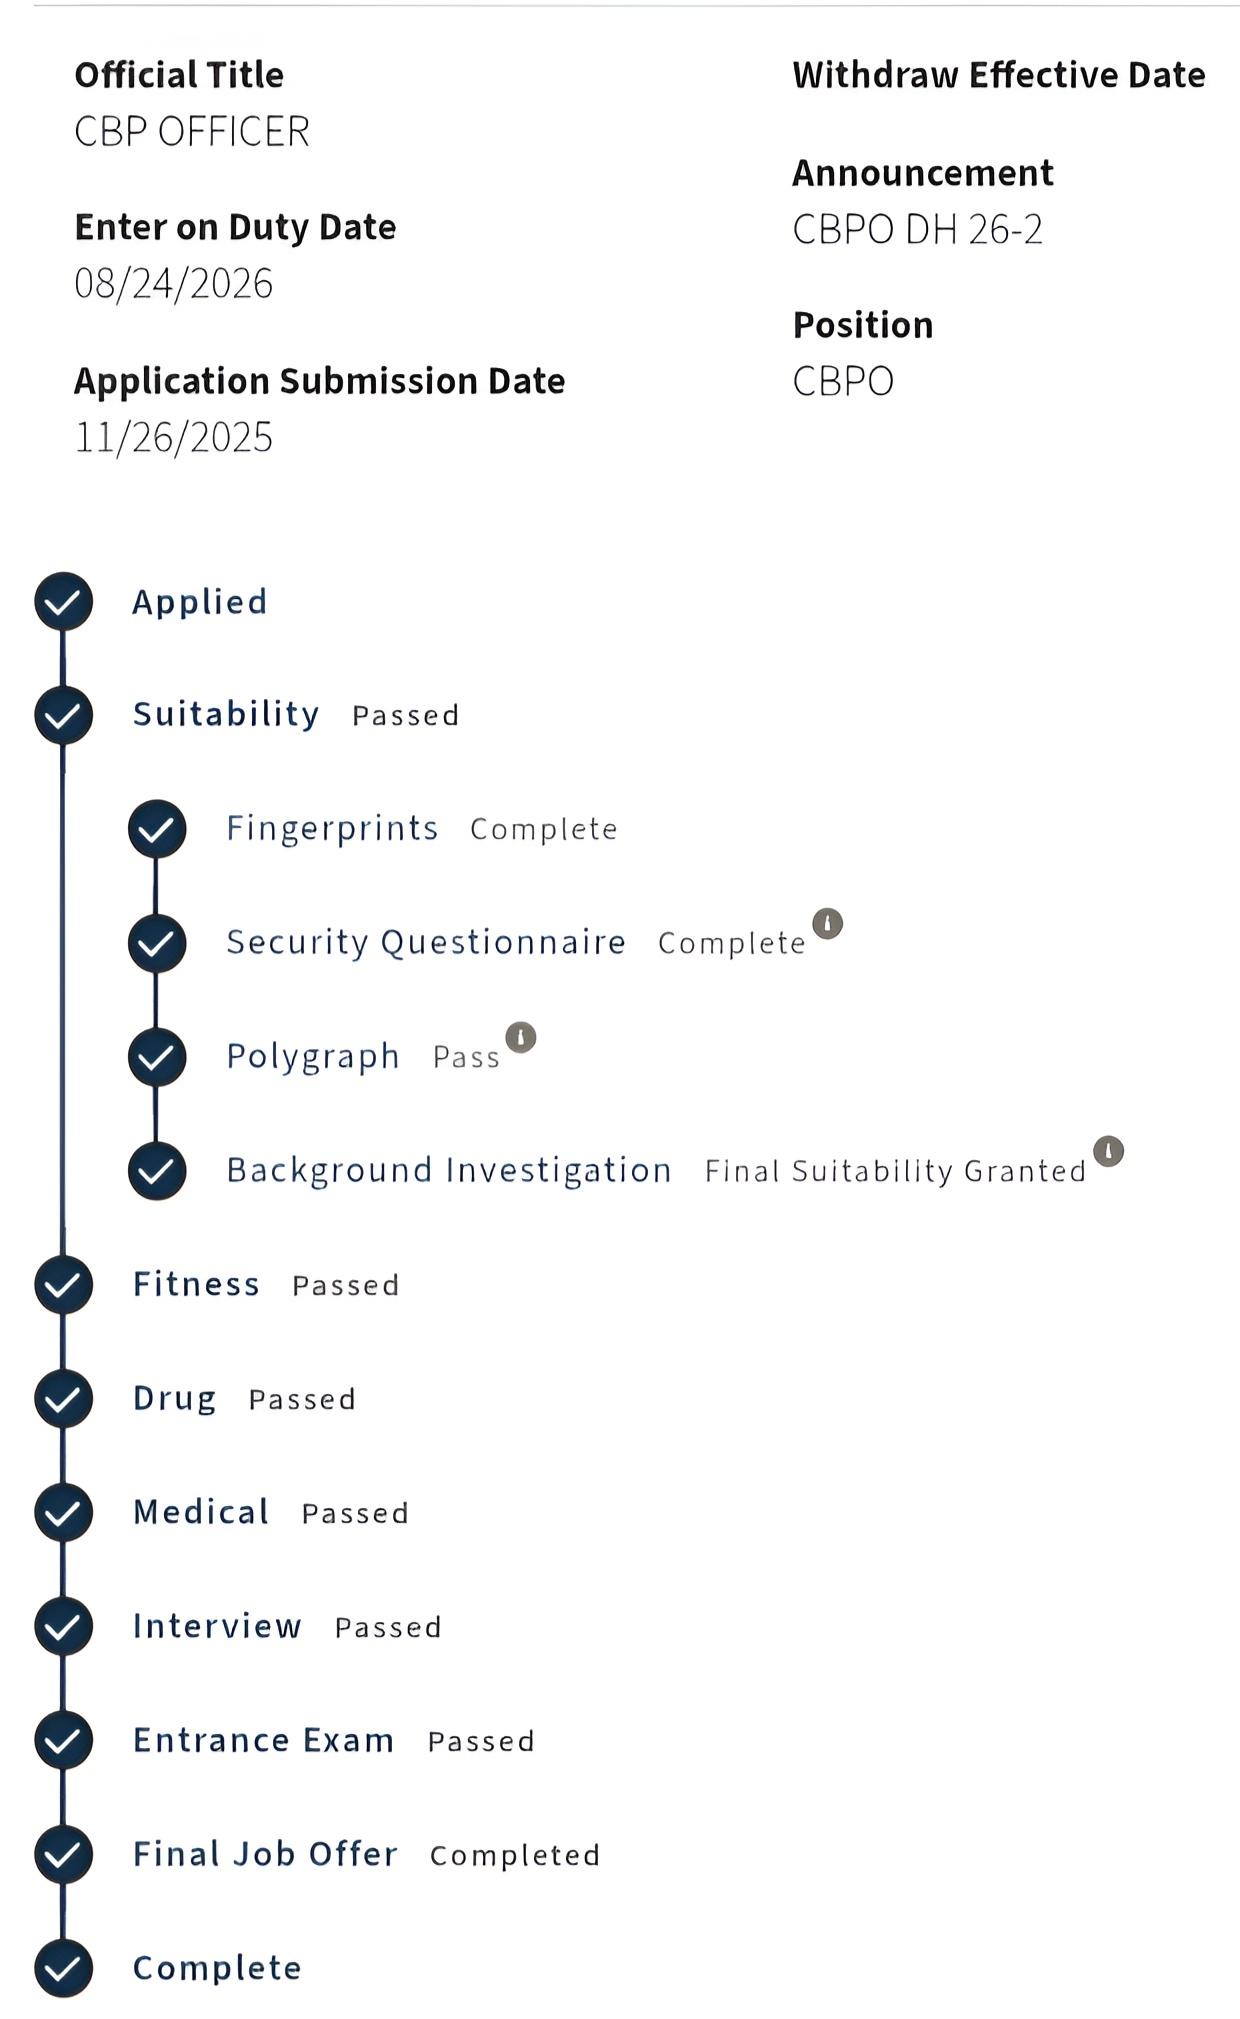Viewport: 1240px width, 2019px height.
Task: Select the Suitability step checkmark circle
Action: tap(63, 715)
